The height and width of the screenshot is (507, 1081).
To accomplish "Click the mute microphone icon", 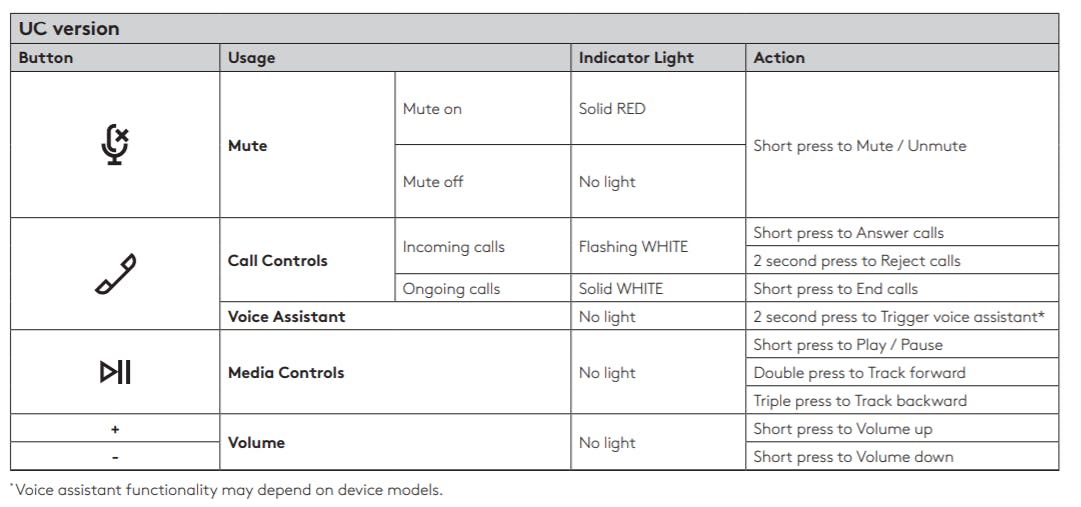I will [116, 145].
